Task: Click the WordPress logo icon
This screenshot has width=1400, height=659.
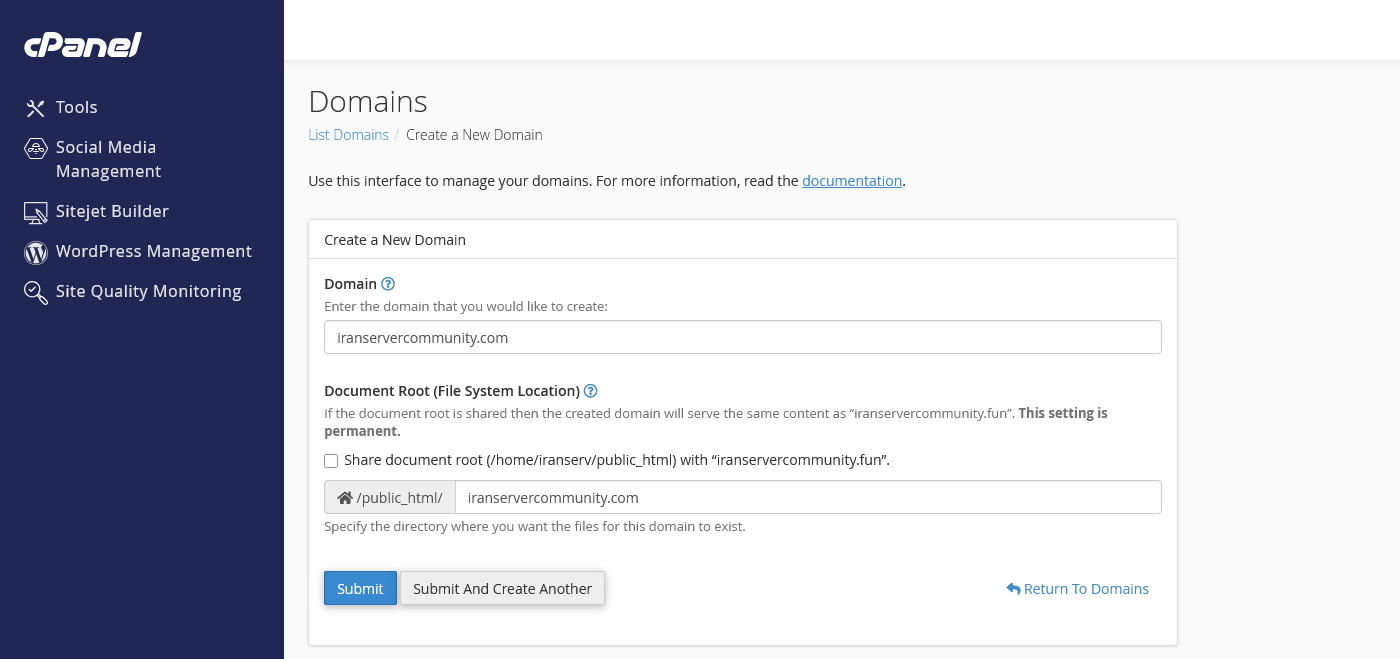Action: coord(36,252)
